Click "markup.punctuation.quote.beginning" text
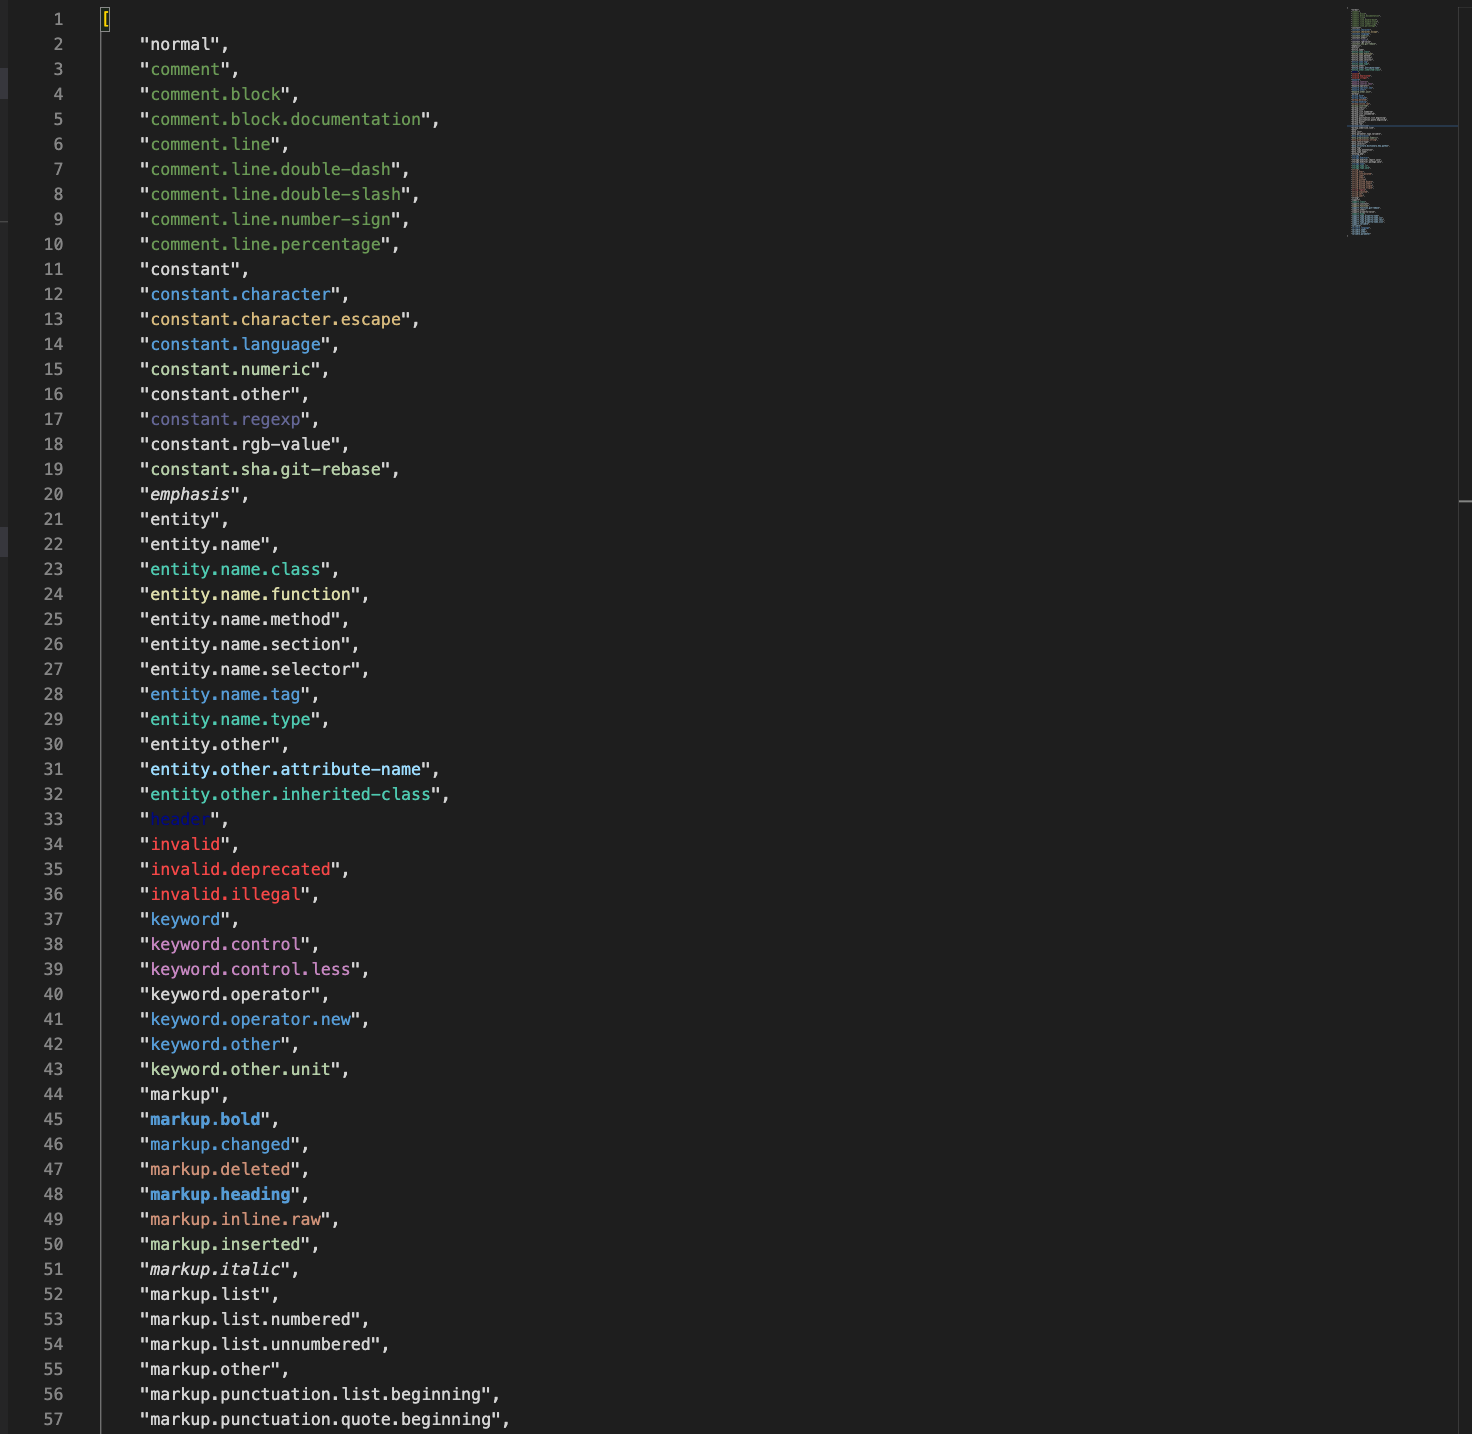This screenshot has width=1472, height=1434. point(320,1419)
